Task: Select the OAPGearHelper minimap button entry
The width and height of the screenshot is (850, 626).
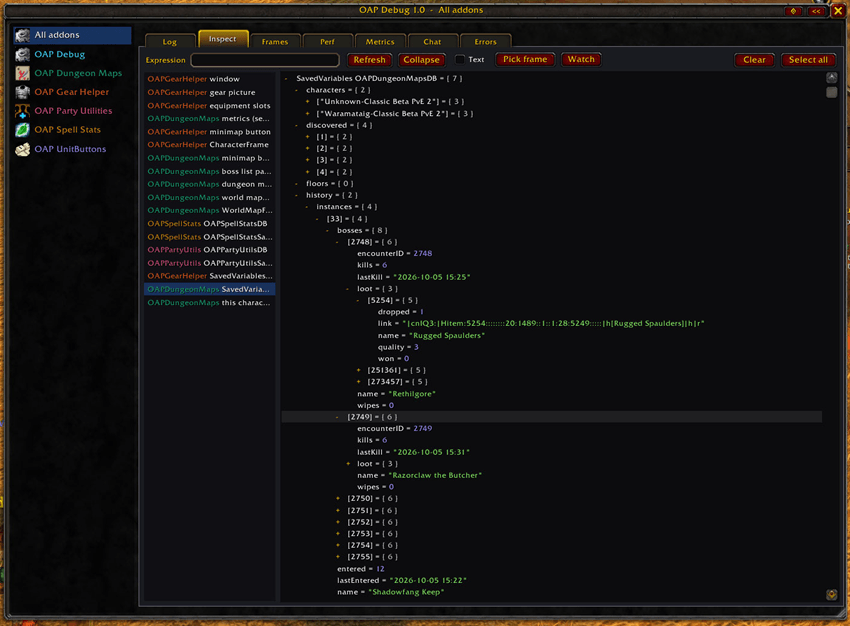Action: [210, 132]
